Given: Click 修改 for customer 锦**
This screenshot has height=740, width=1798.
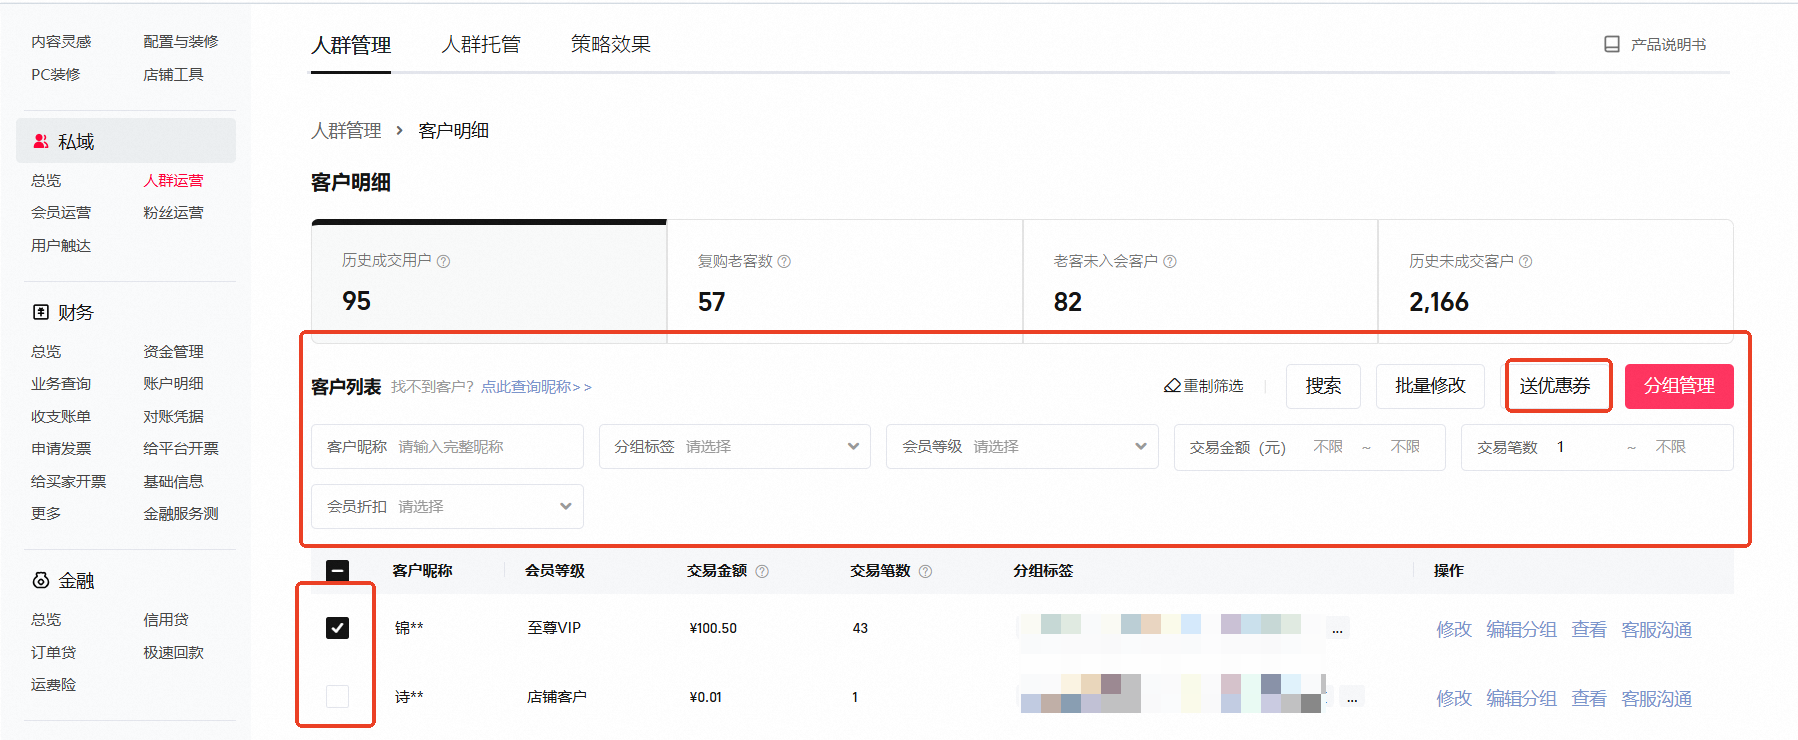Looking at the screenshot, I should (1454, 629).
